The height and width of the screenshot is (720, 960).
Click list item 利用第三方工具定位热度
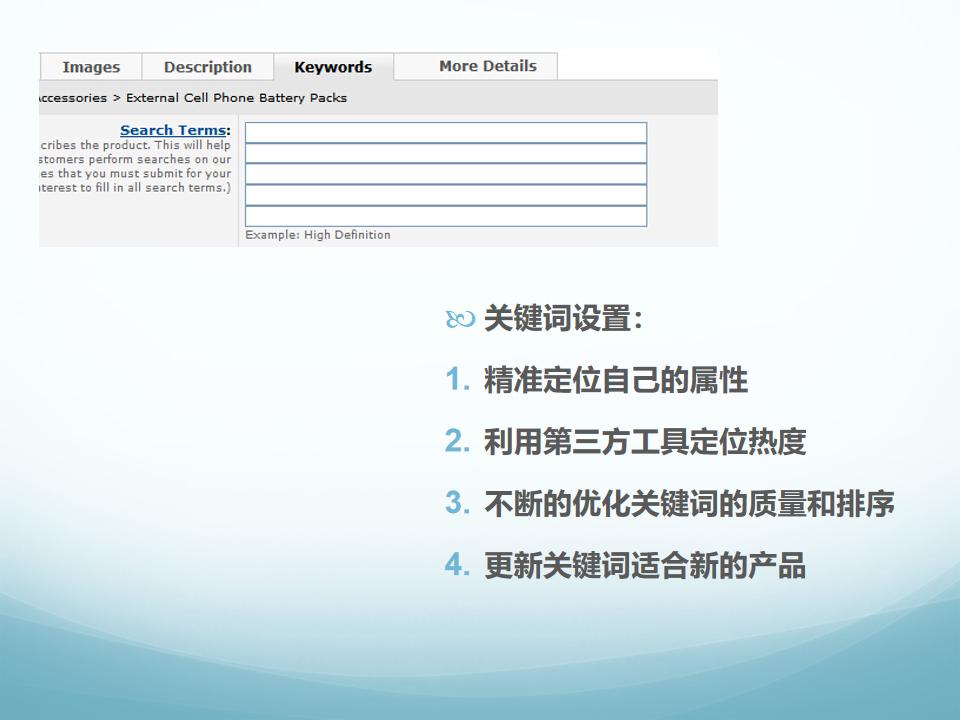[644, 442]
